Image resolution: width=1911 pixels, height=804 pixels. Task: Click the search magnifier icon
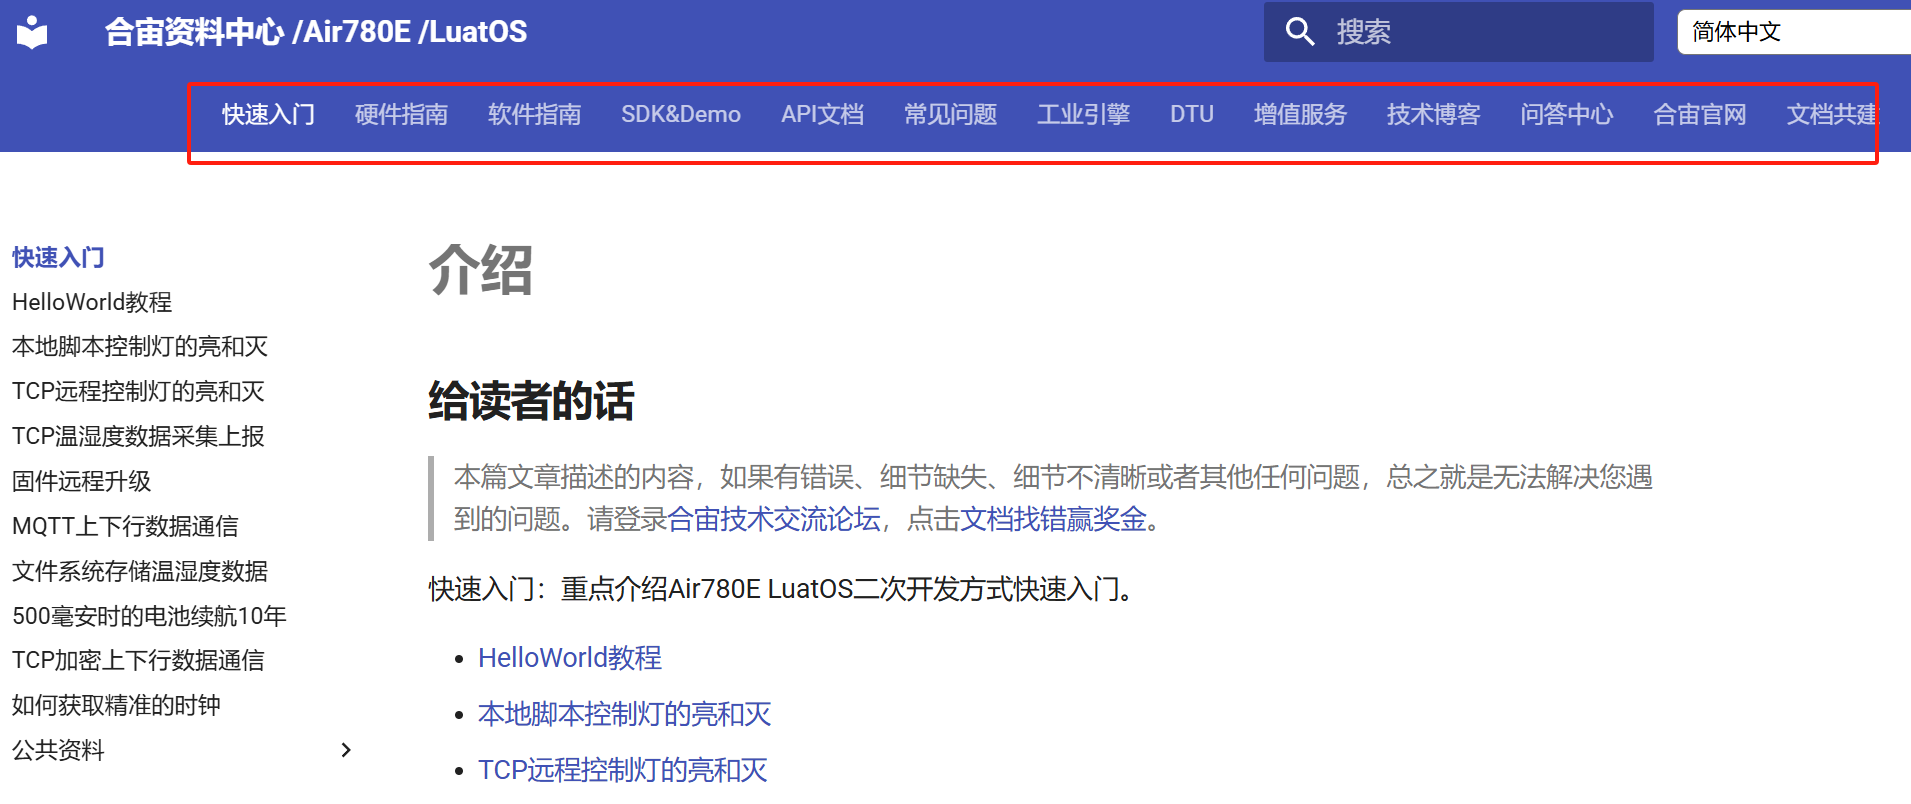(1299, 32)
